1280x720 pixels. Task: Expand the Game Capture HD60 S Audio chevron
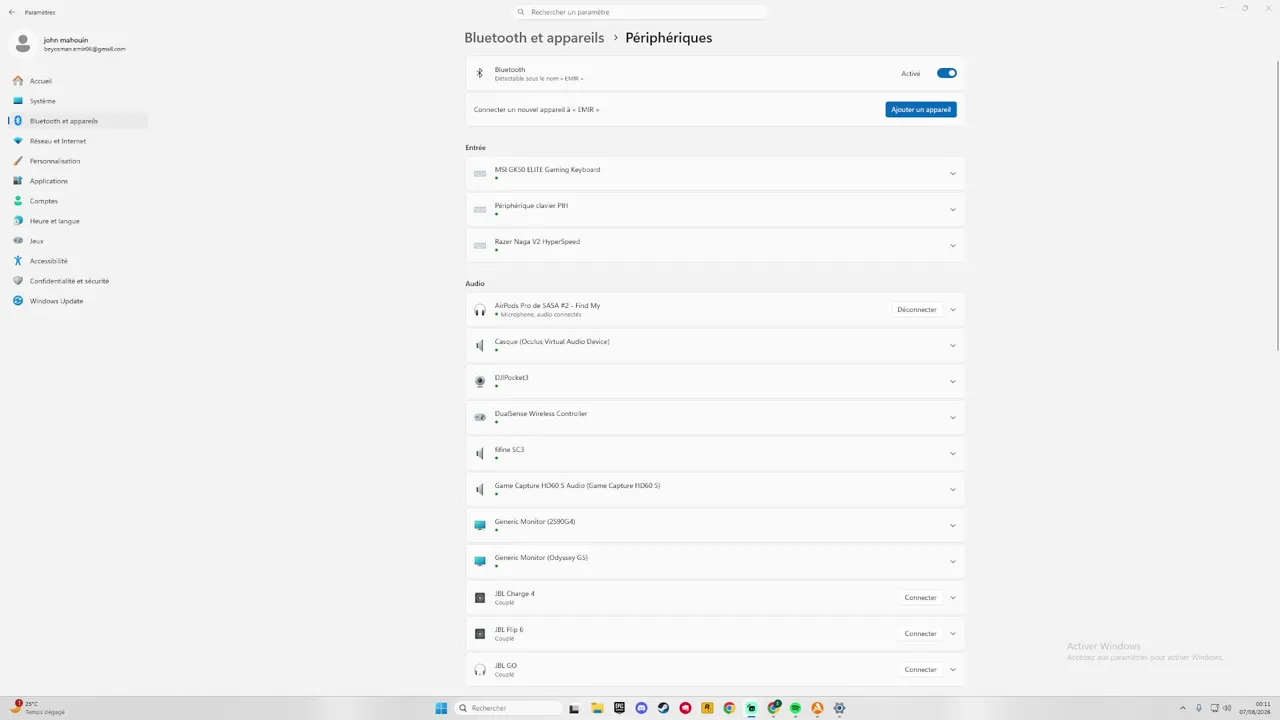click(x=953, y=490)
